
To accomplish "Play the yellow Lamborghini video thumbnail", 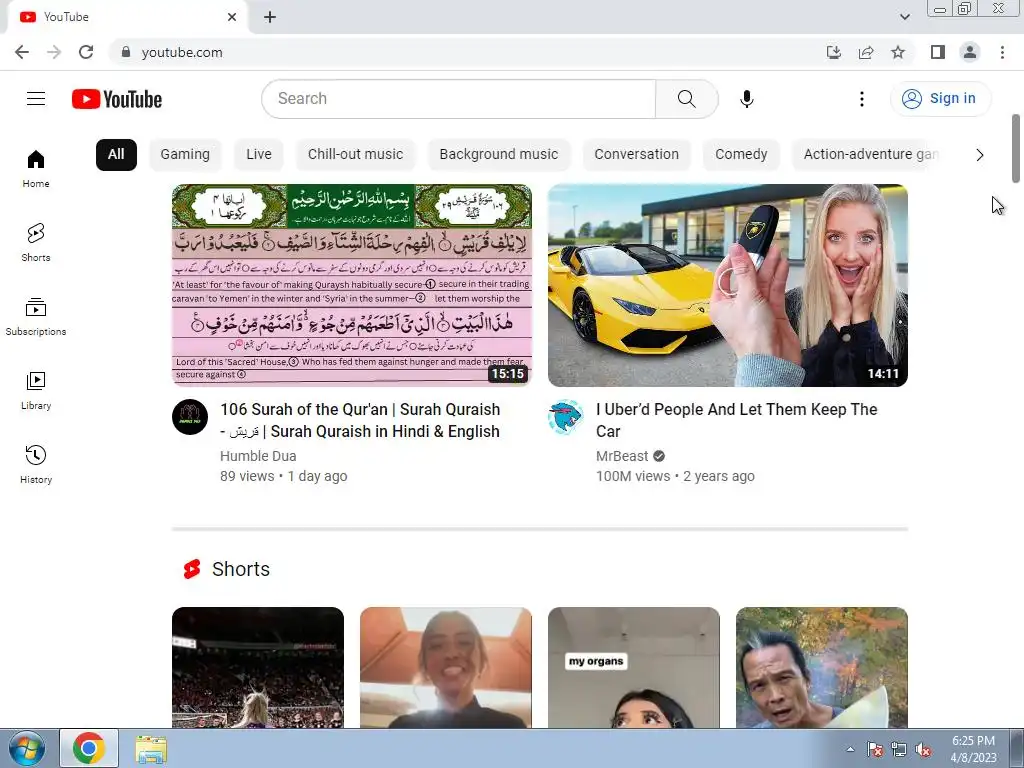I will 728,285.
